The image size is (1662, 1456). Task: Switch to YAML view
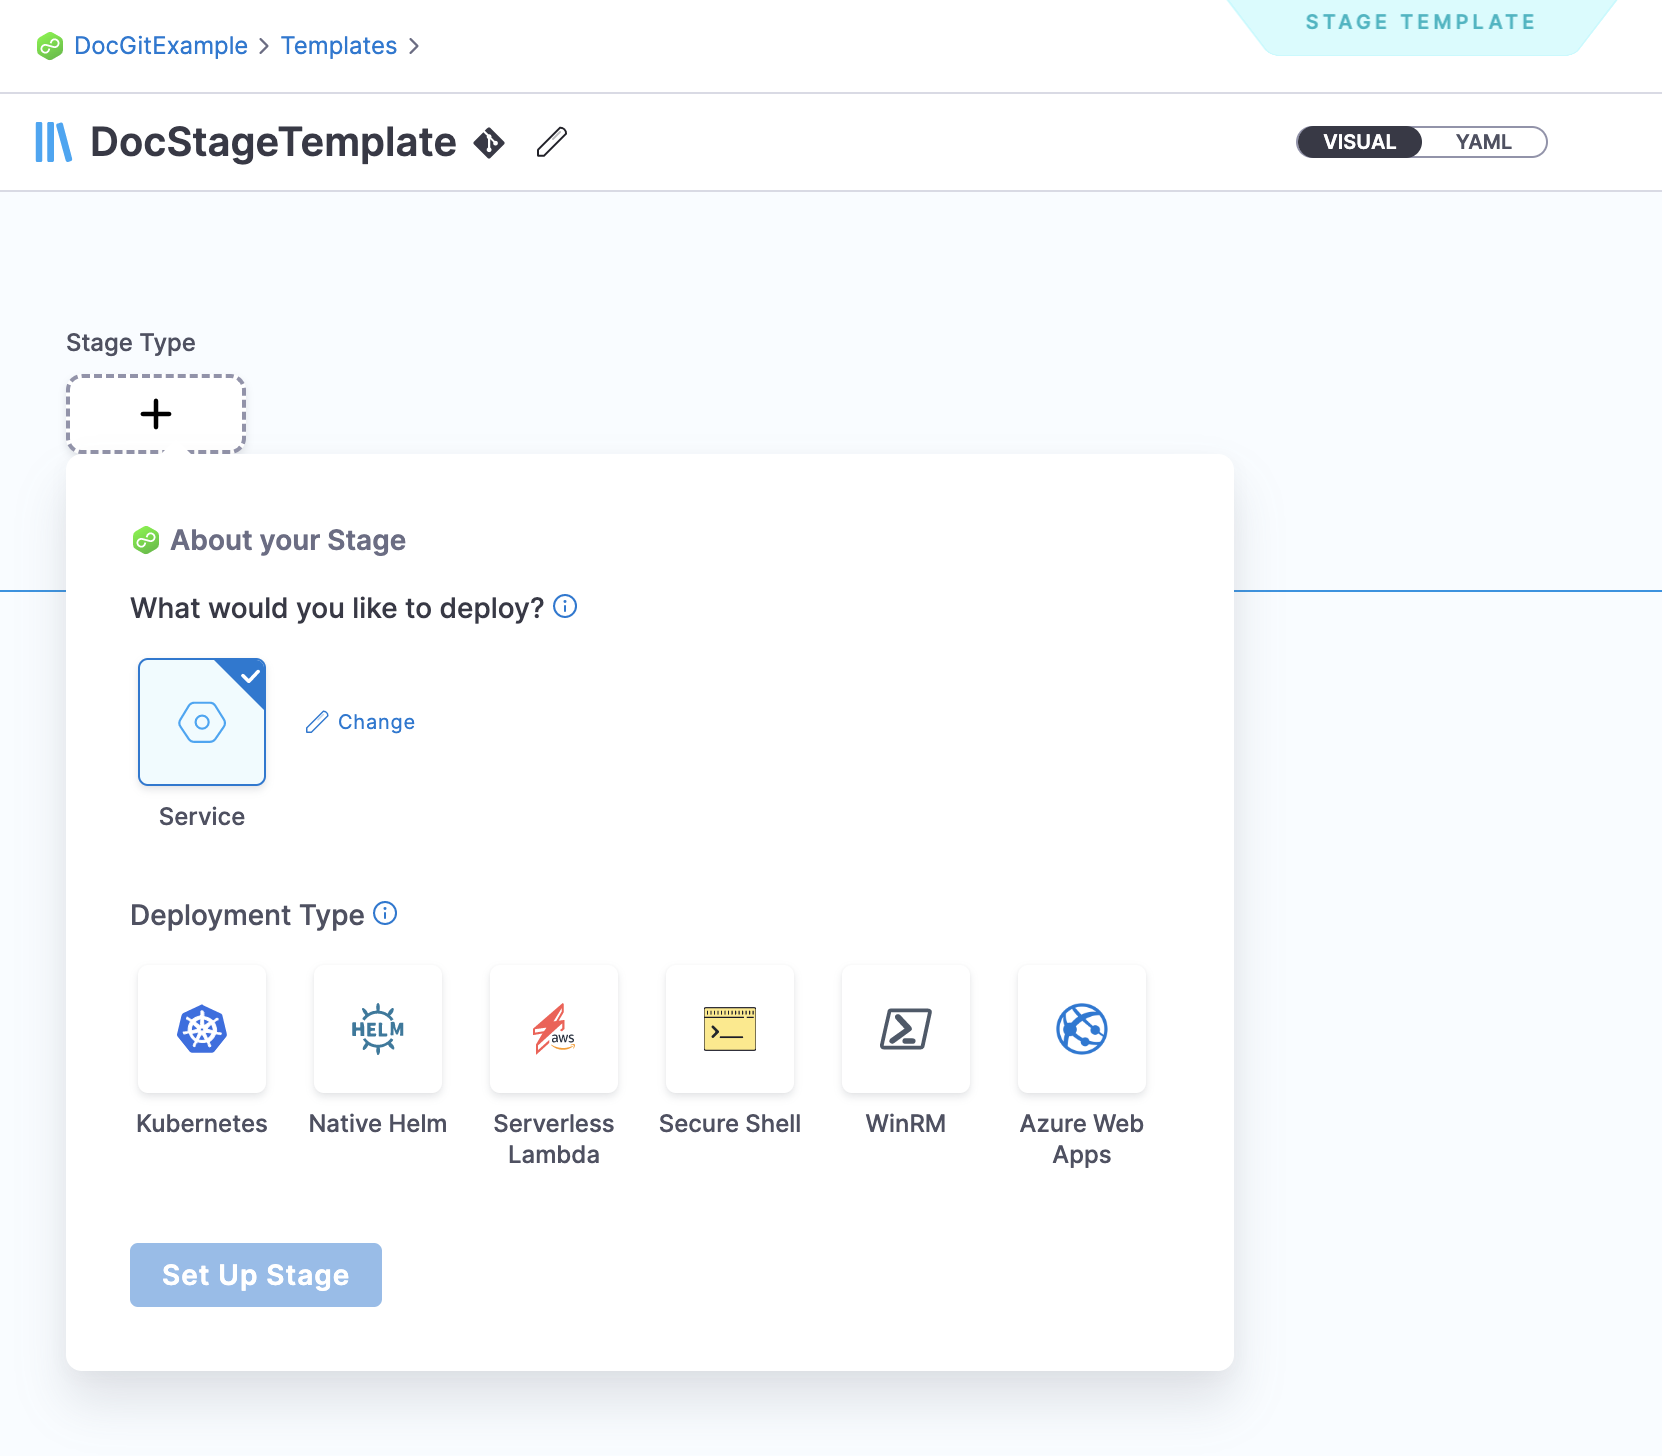click(x=1483, y=142)
